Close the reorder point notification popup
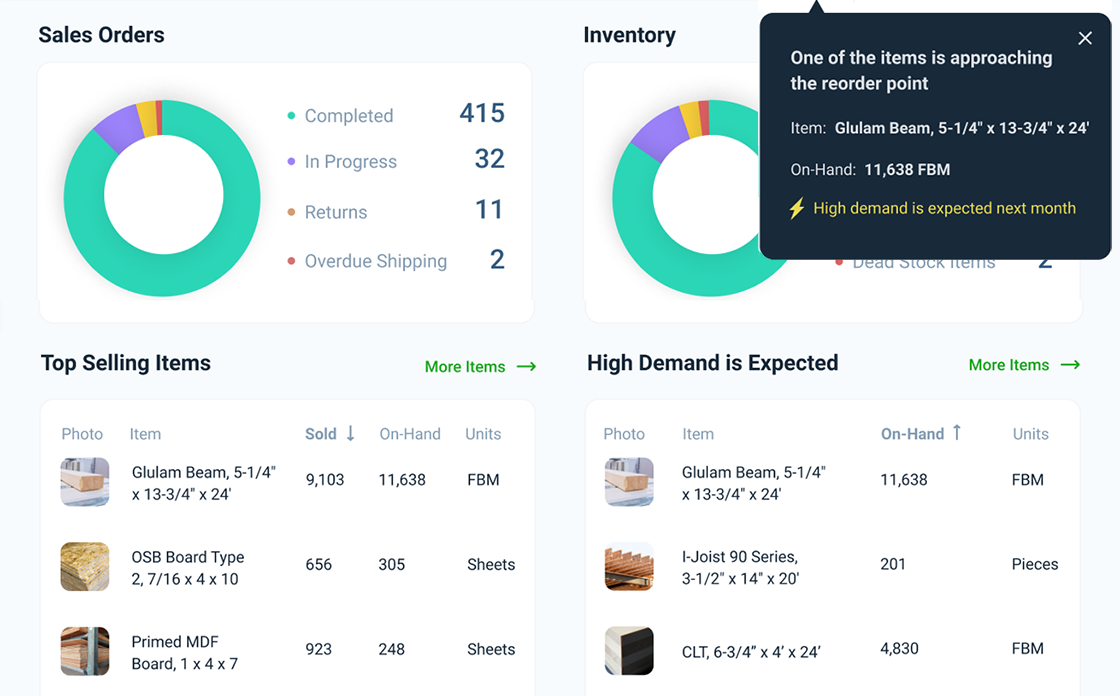Viewport: 1120px width, 696px height. pyautogui.click(x=1085, y=39)
